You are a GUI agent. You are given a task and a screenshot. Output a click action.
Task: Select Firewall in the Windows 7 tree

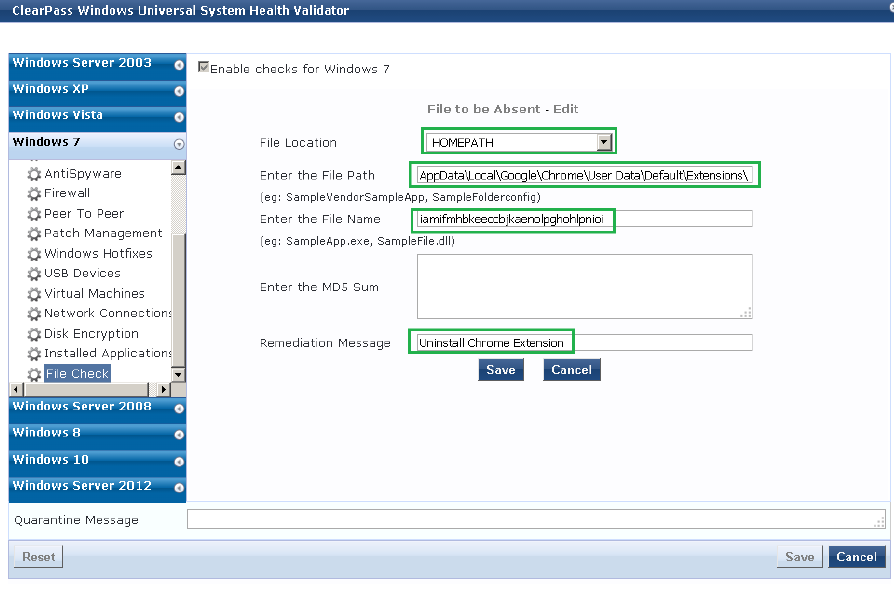tap(67, 193)
